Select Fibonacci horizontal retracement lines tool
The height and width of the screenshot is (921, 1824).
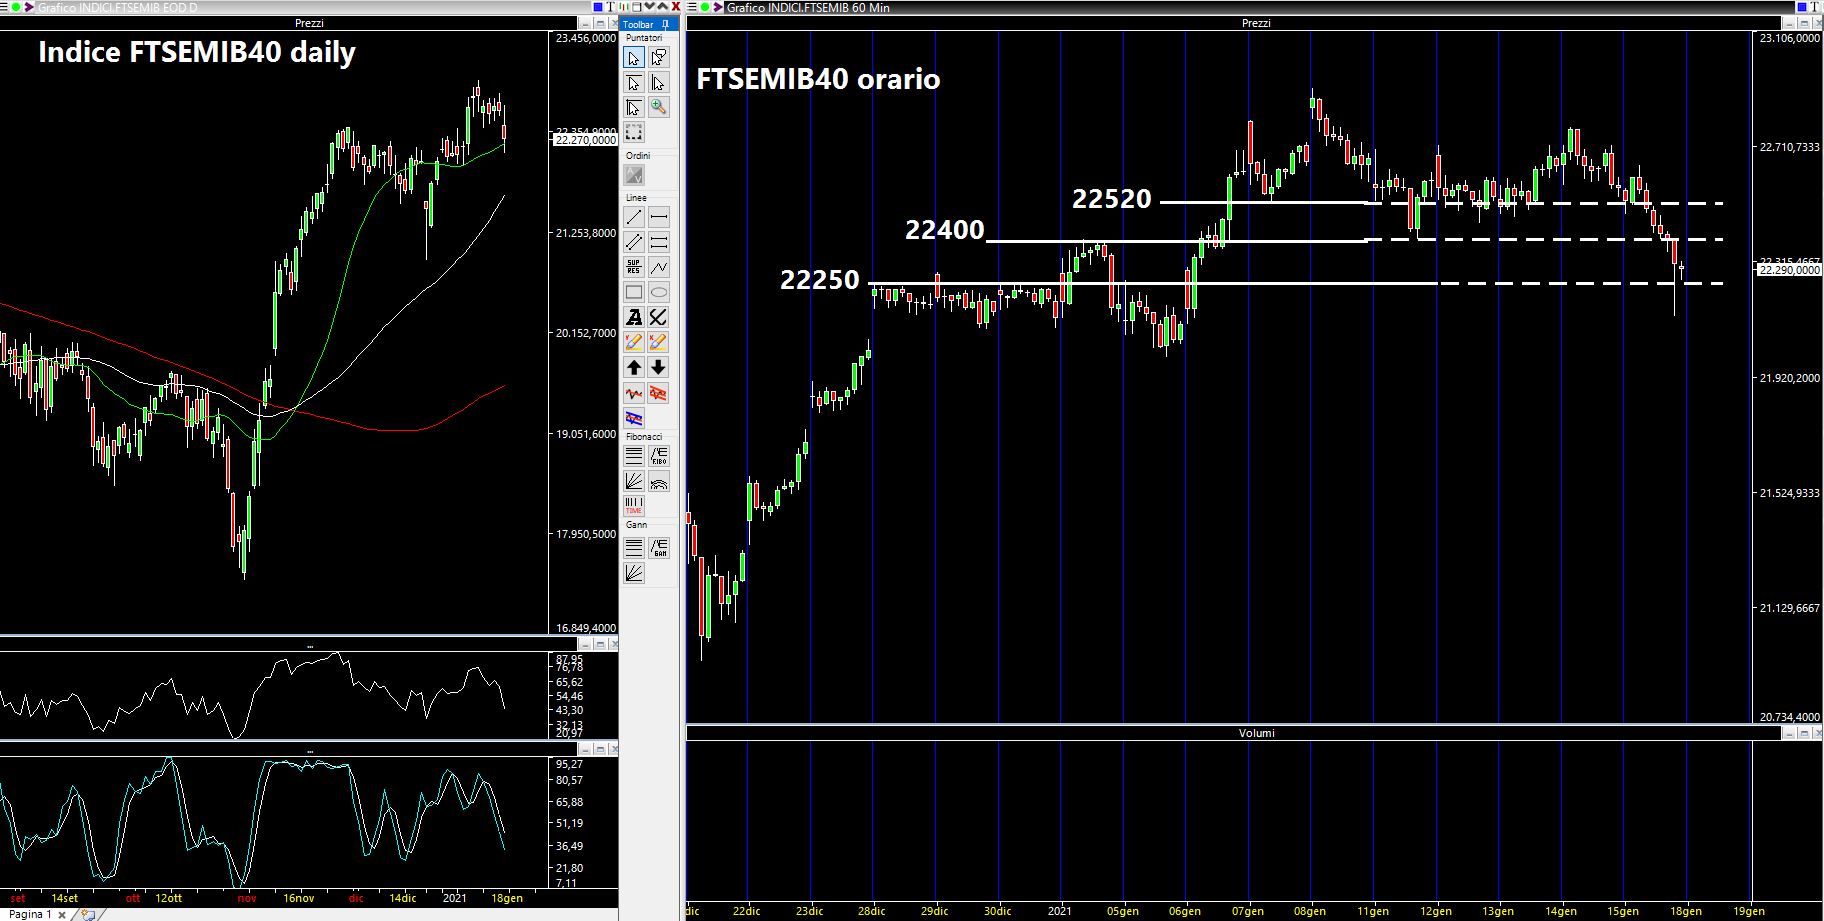click(634, 456)
